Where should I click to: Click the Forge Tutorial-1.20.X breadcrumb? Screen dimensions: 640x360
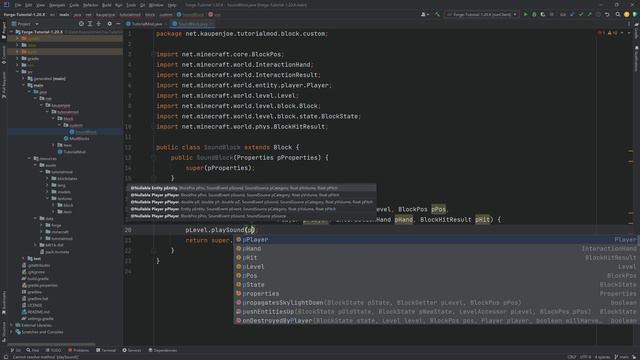point(24,14)
